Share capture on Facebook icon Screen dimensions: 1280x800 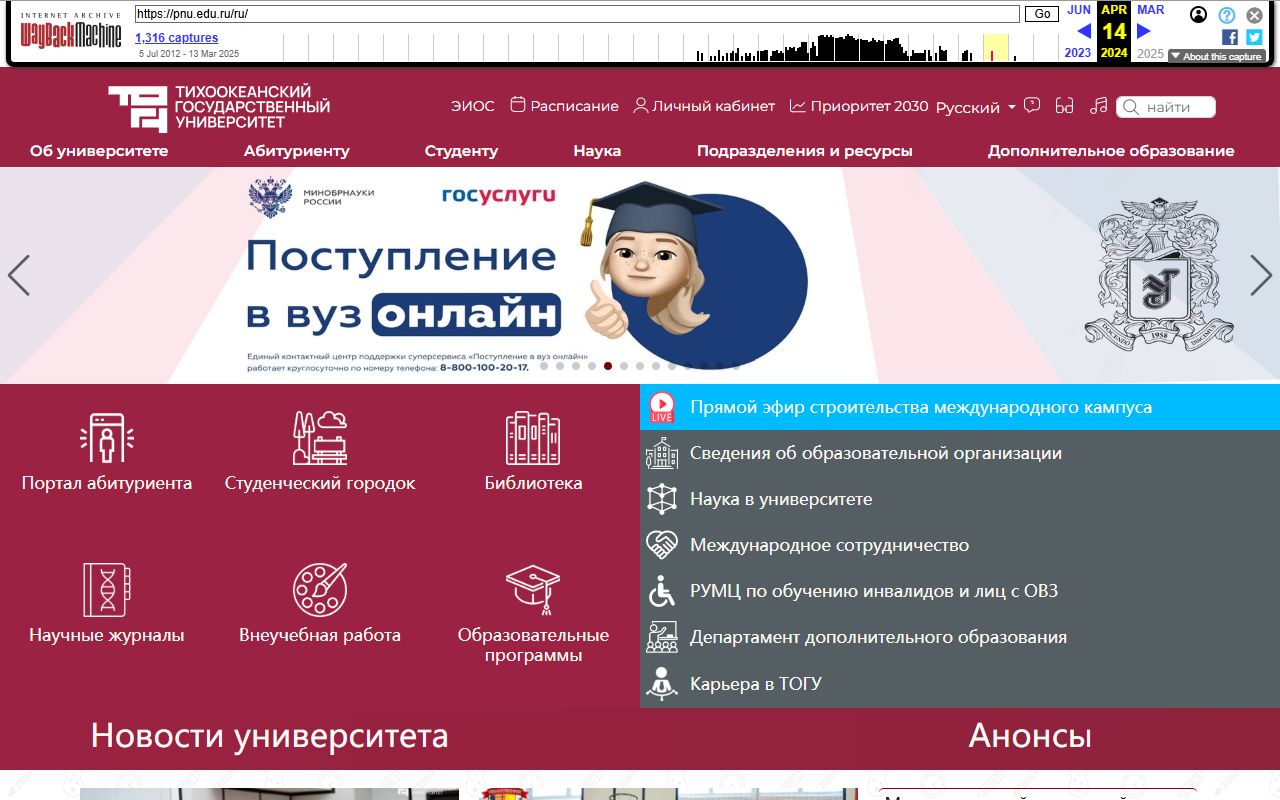tap(1230, 37)
